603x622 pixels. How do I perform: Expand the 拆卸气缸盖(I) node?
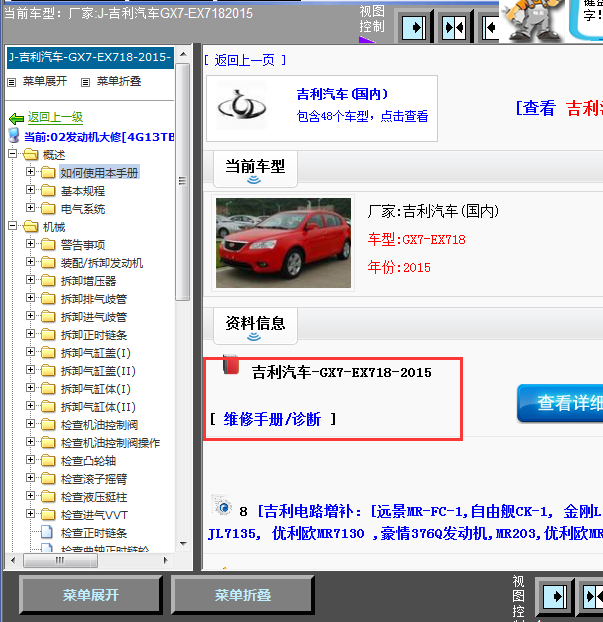pyautogui.click(x=30, y=351)
